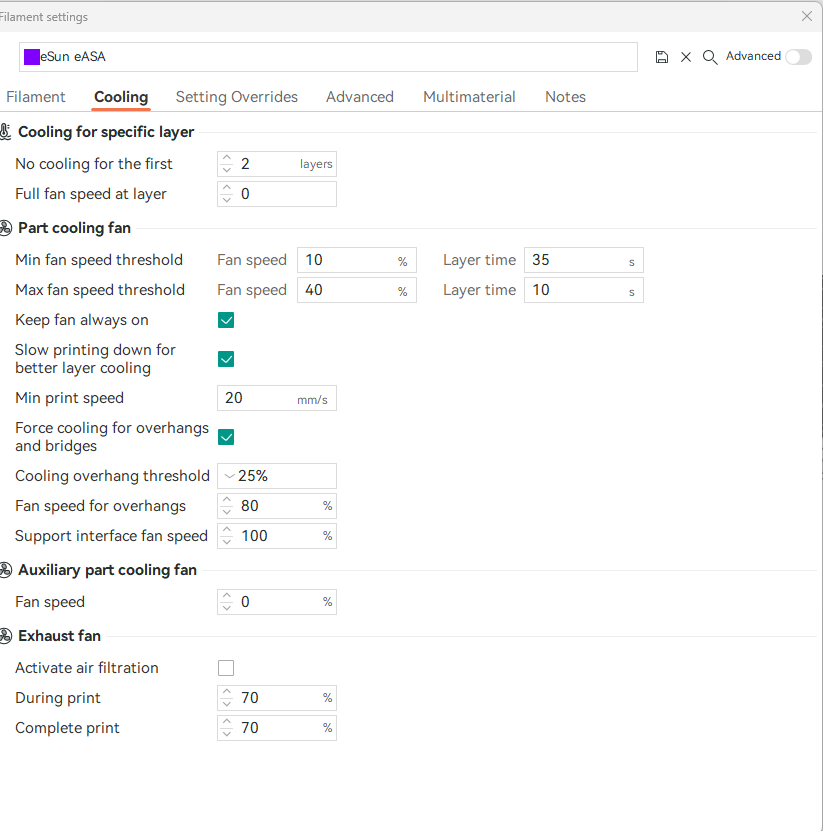This screenshot has height=831, width=823.
Task: Open Cooling overhang threshold dropdown
Action: pyautogui.click(x=230, y=476)
